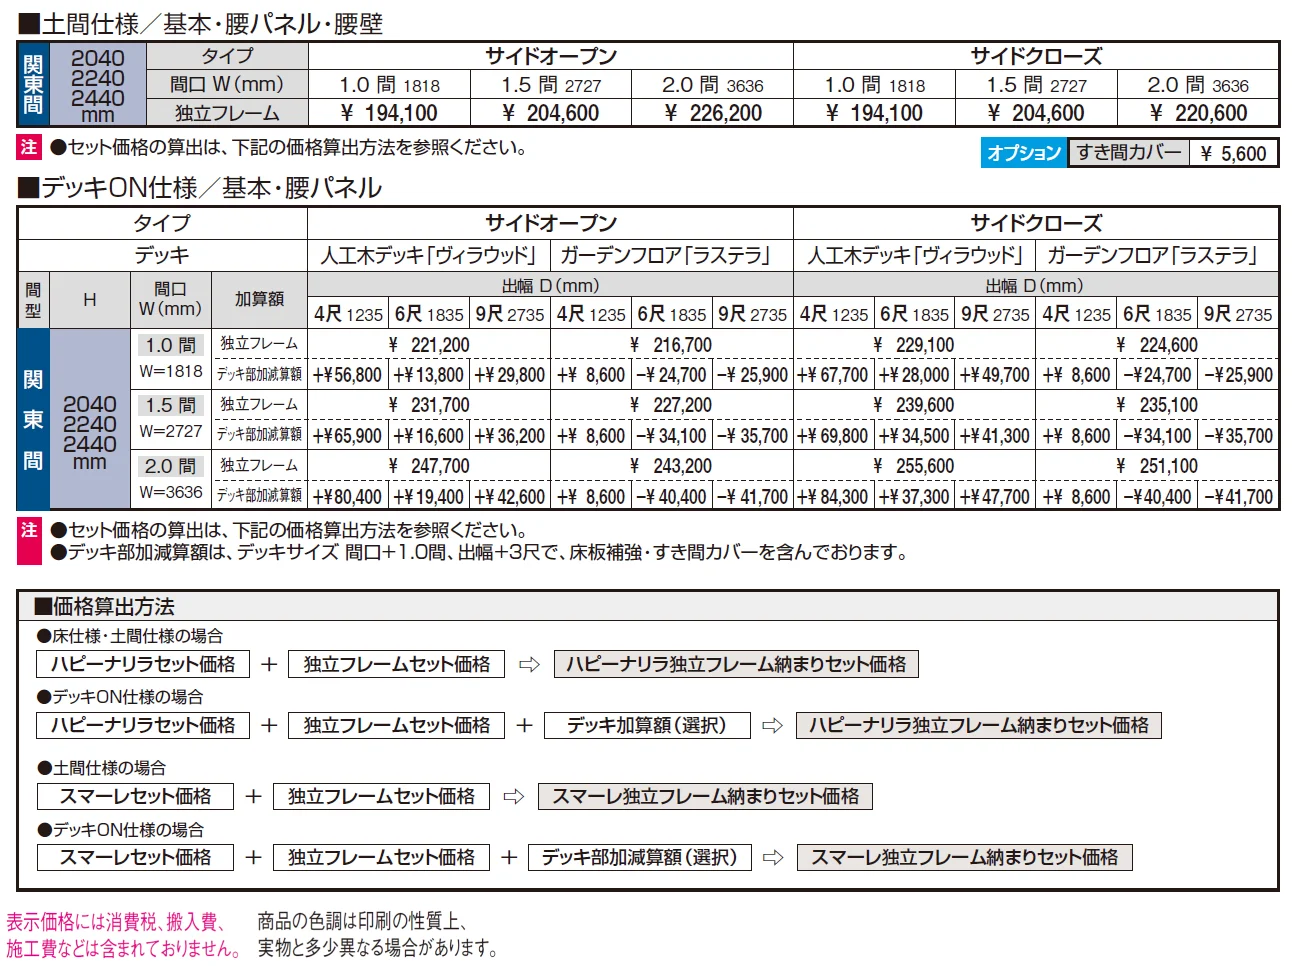Image resolution: width=1303 pixels, height=966 pixels.
Task: Click the blue オプション label
Action: pos(1023,153)
